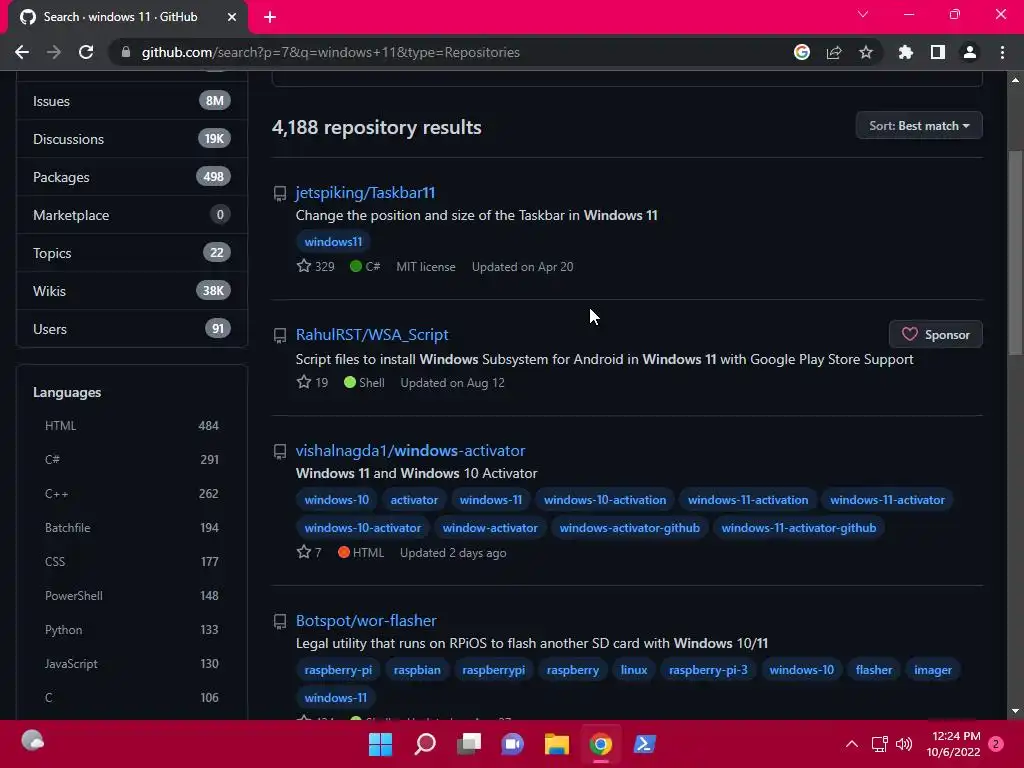Filter by CSS language
The image size is (1024, 768).
pos(132,562)
